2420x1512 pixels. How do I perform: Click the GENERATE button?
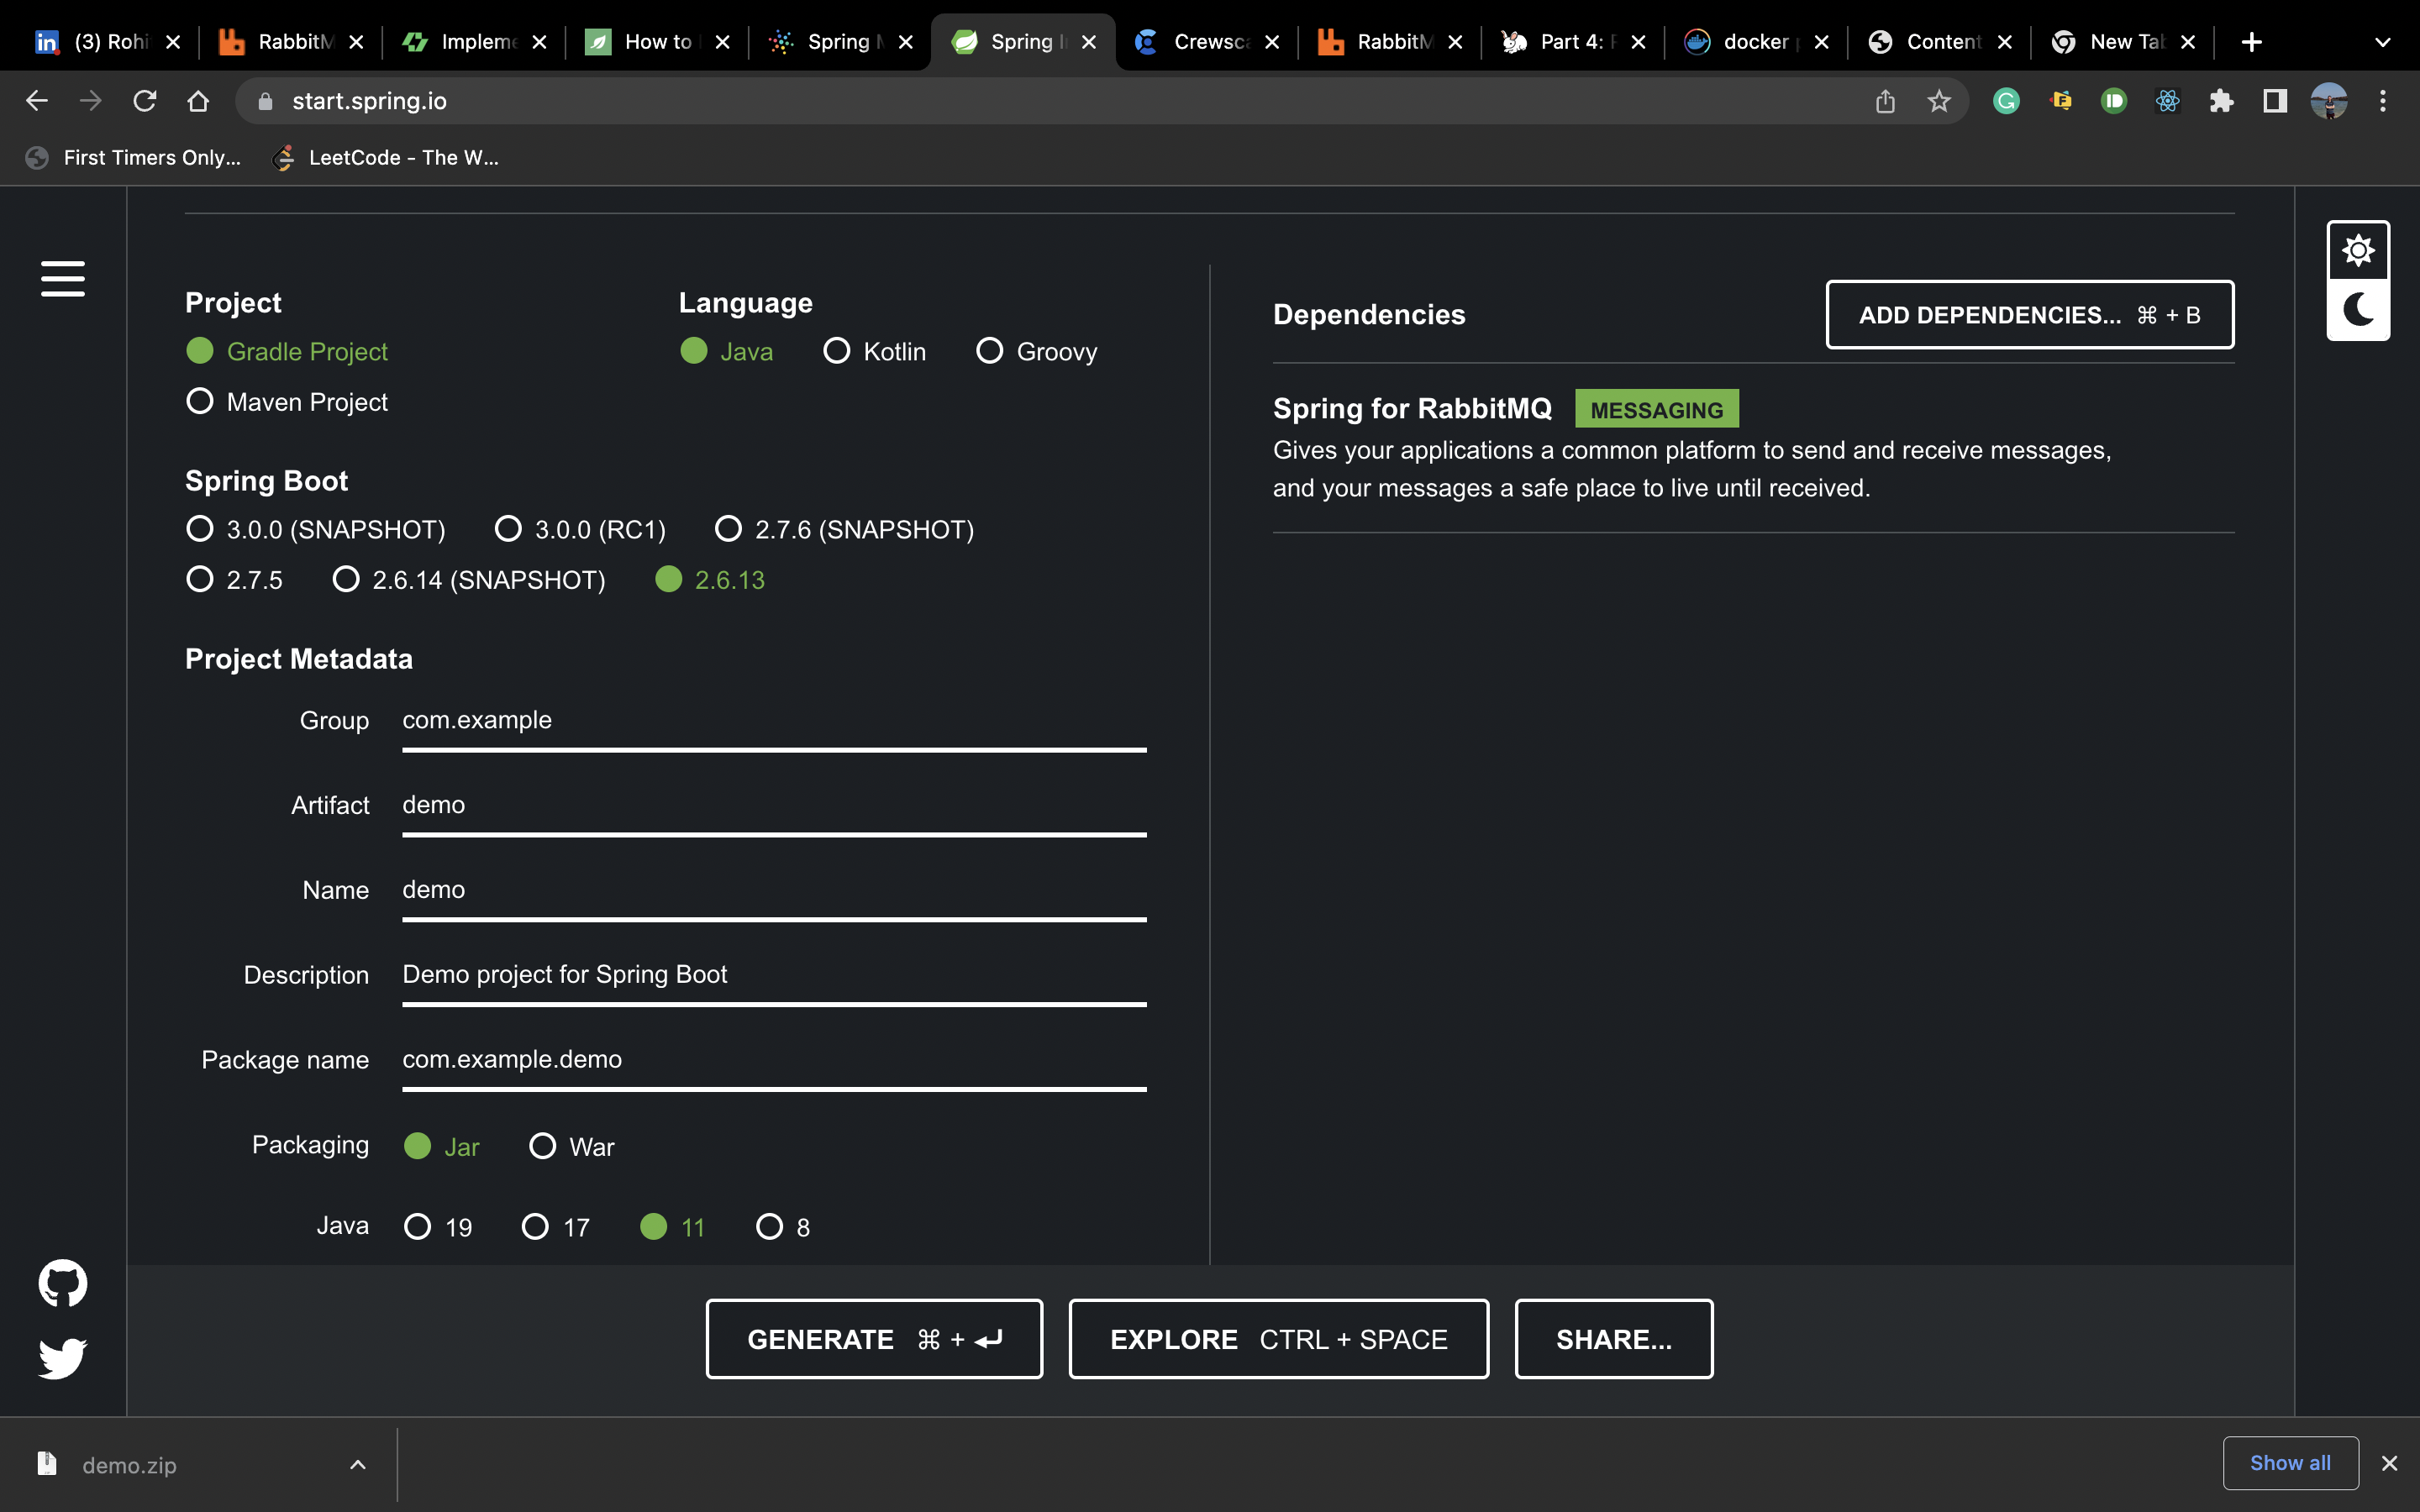click(873, 1339)
